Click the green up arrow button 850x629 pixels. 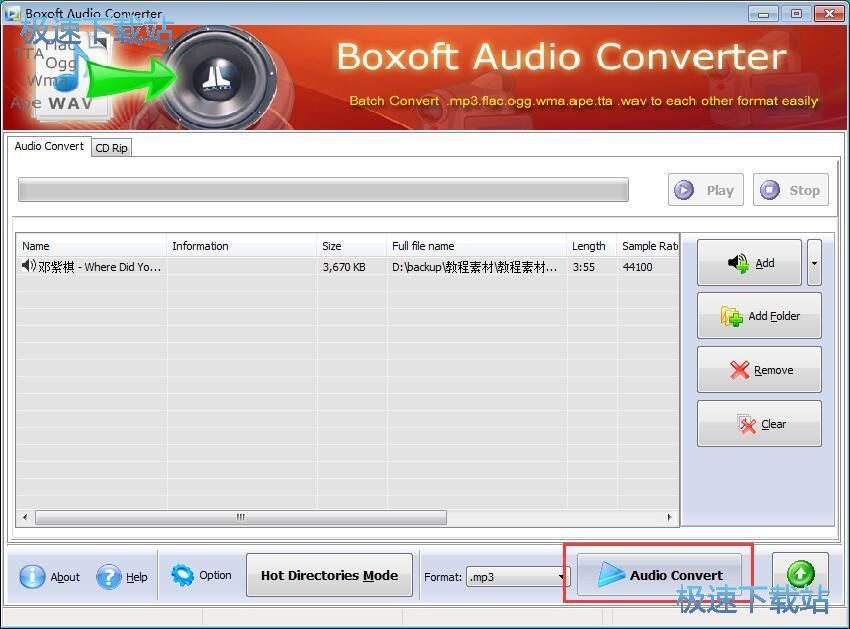[x=800, y=574]
